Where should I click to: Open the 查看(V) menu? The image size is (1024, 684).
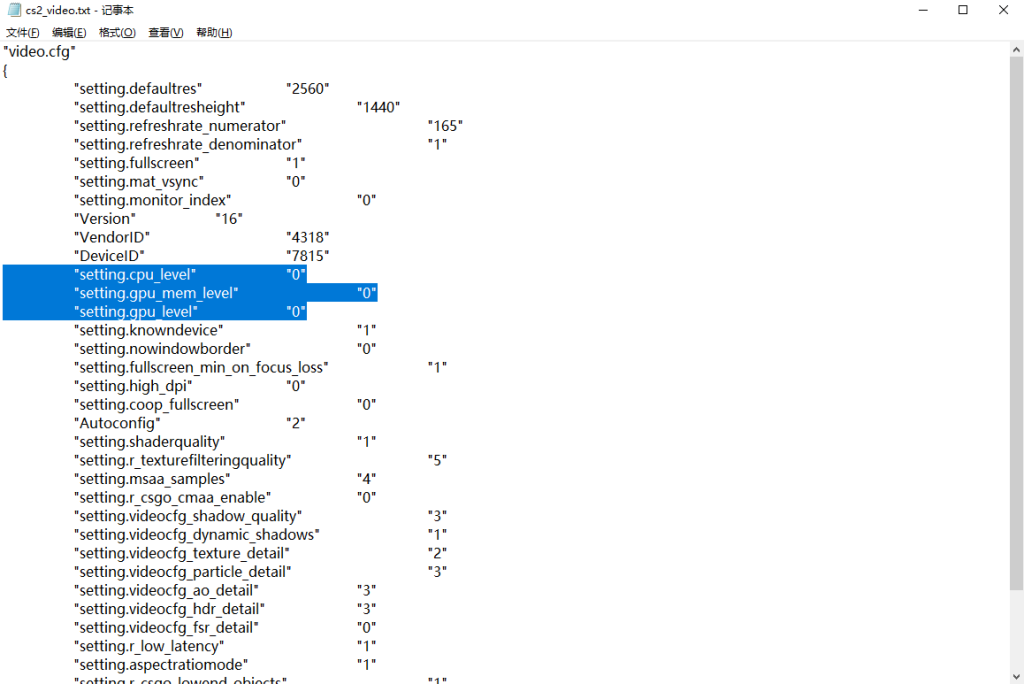pos(166,32)
